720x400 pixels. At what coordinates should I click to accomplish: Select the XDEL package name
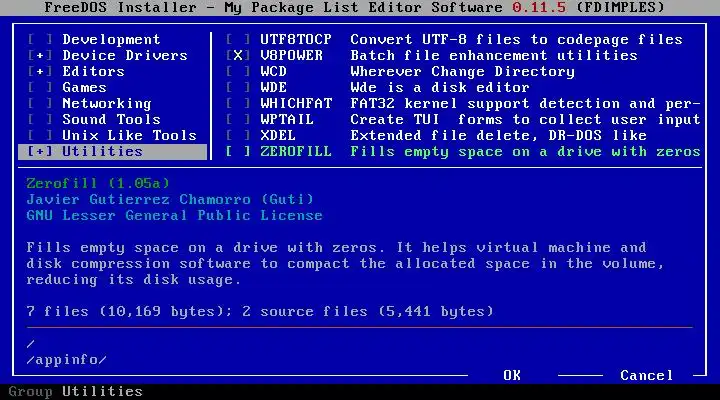[x=278, y=135]
